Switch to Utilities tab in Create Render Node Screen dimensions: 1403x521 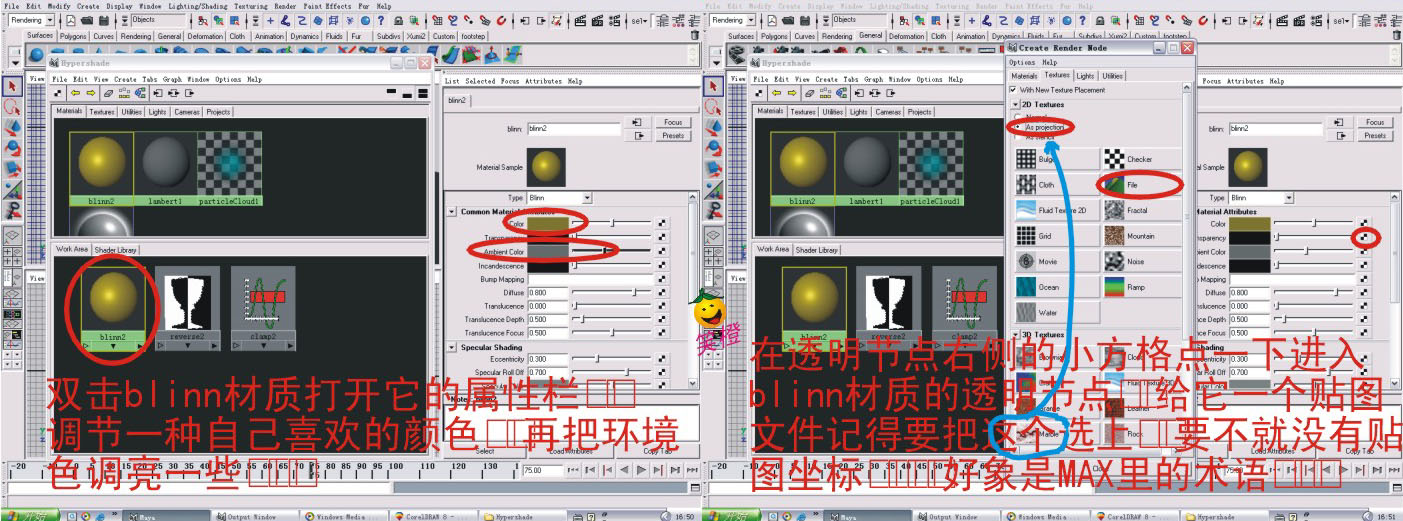coord(1113,76)
